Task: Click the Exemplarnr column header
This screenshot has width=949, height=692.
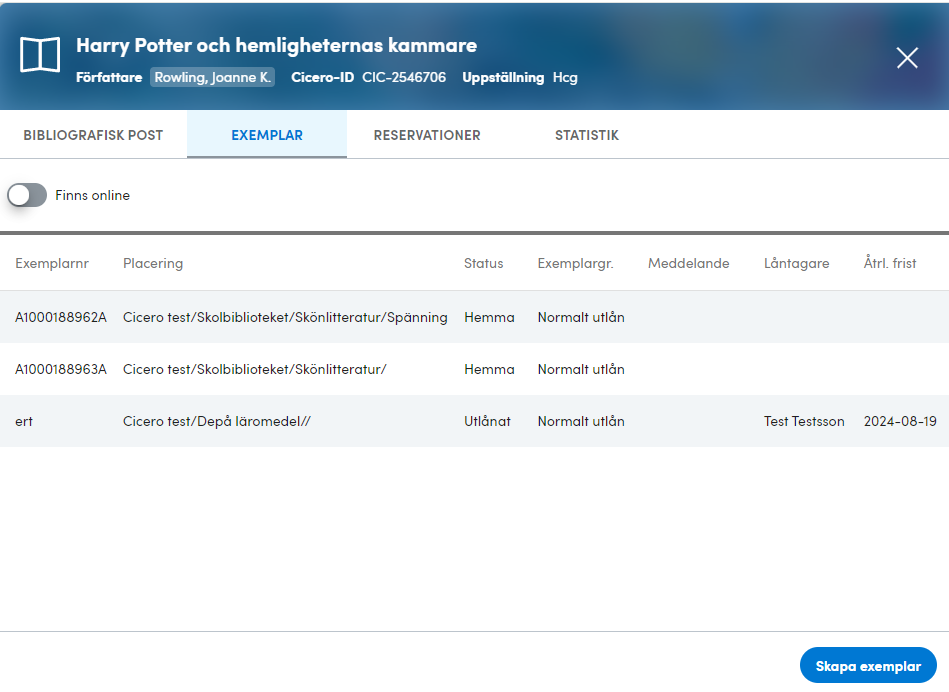Action: [52, 263]
